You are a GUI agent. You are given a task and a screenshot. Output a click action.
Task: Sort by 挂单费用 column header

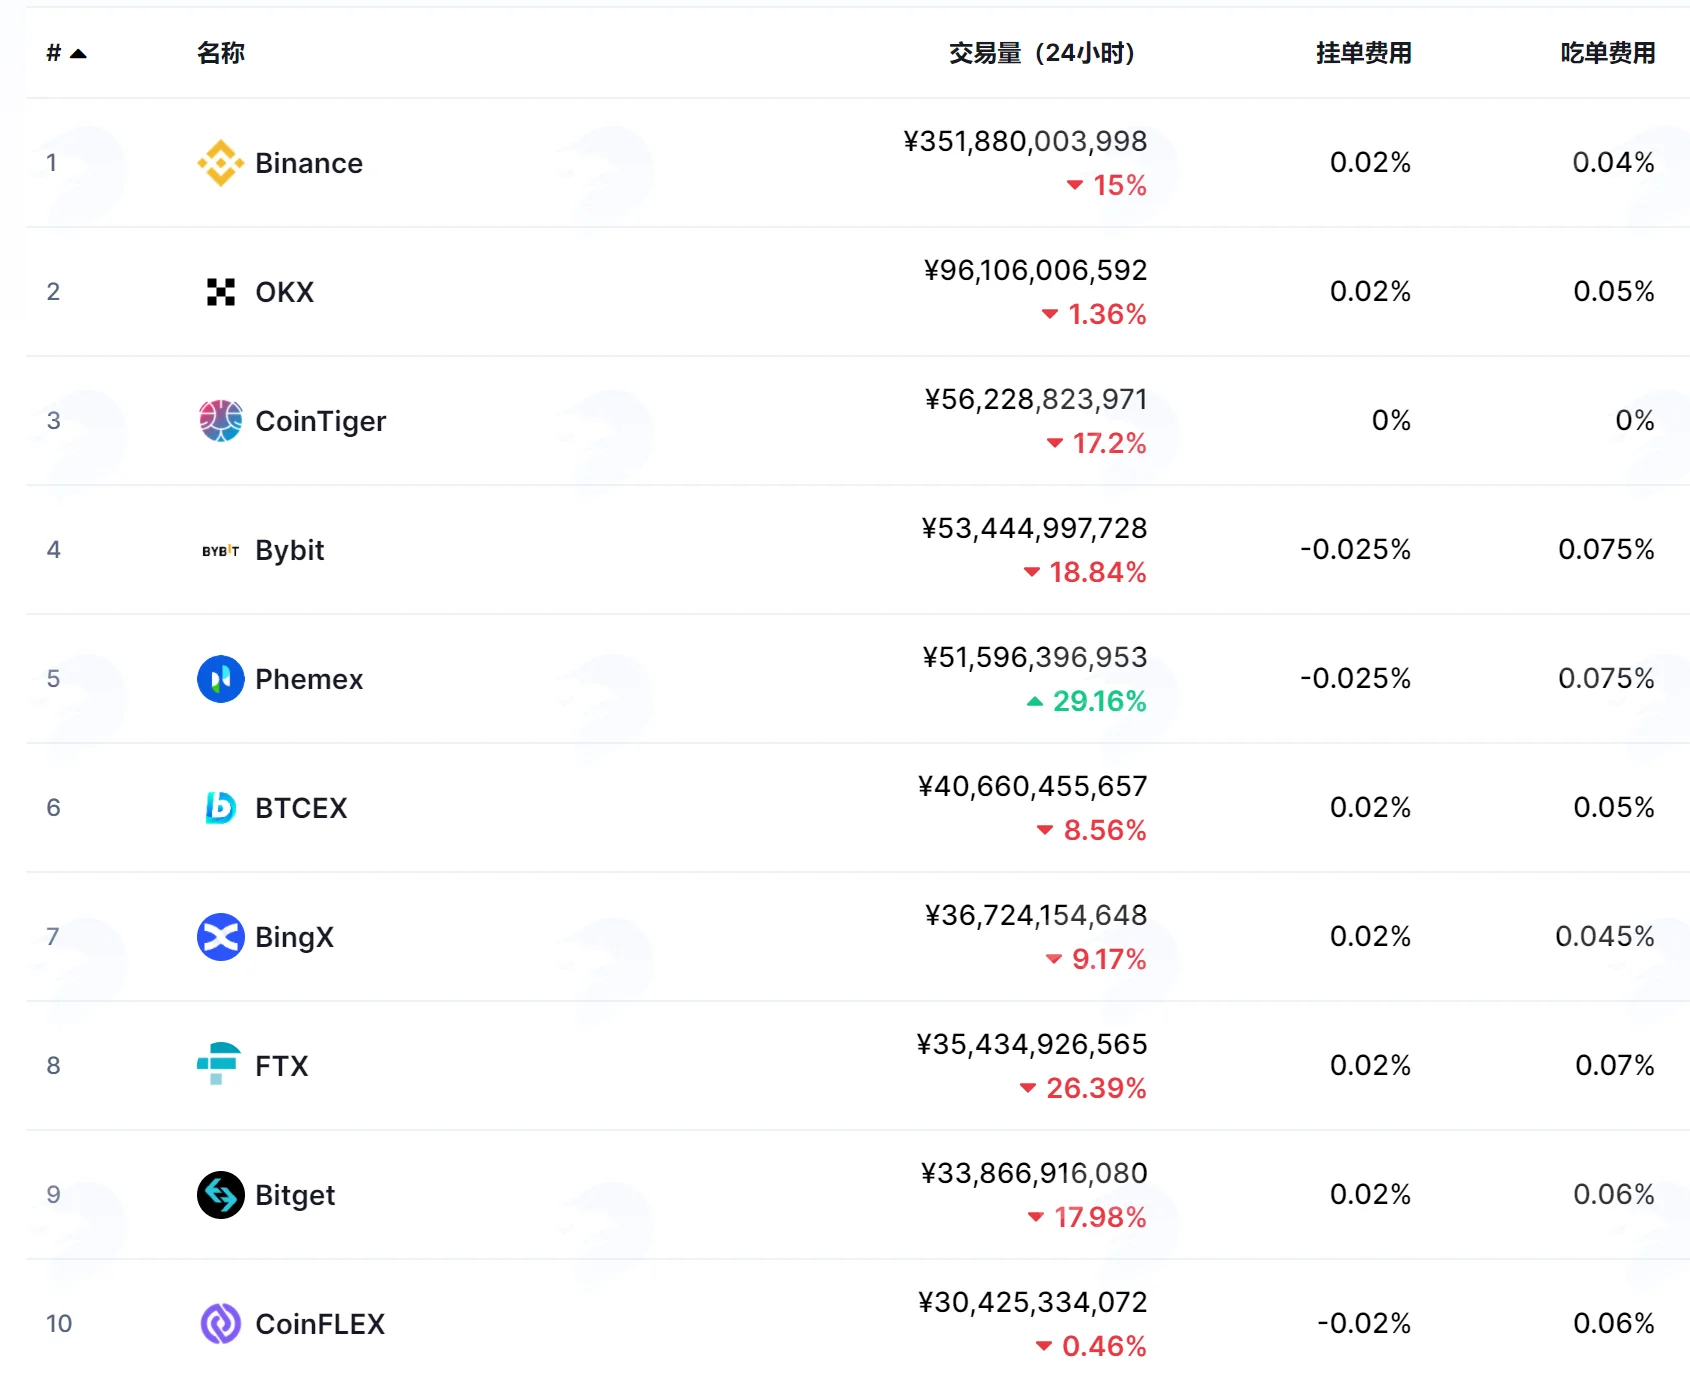click(1363, 53)
